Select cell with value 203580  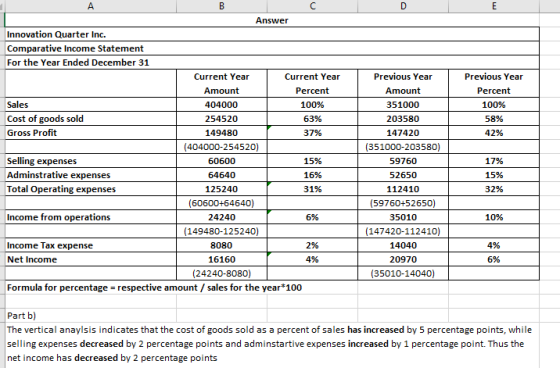(x=403, y=118)
